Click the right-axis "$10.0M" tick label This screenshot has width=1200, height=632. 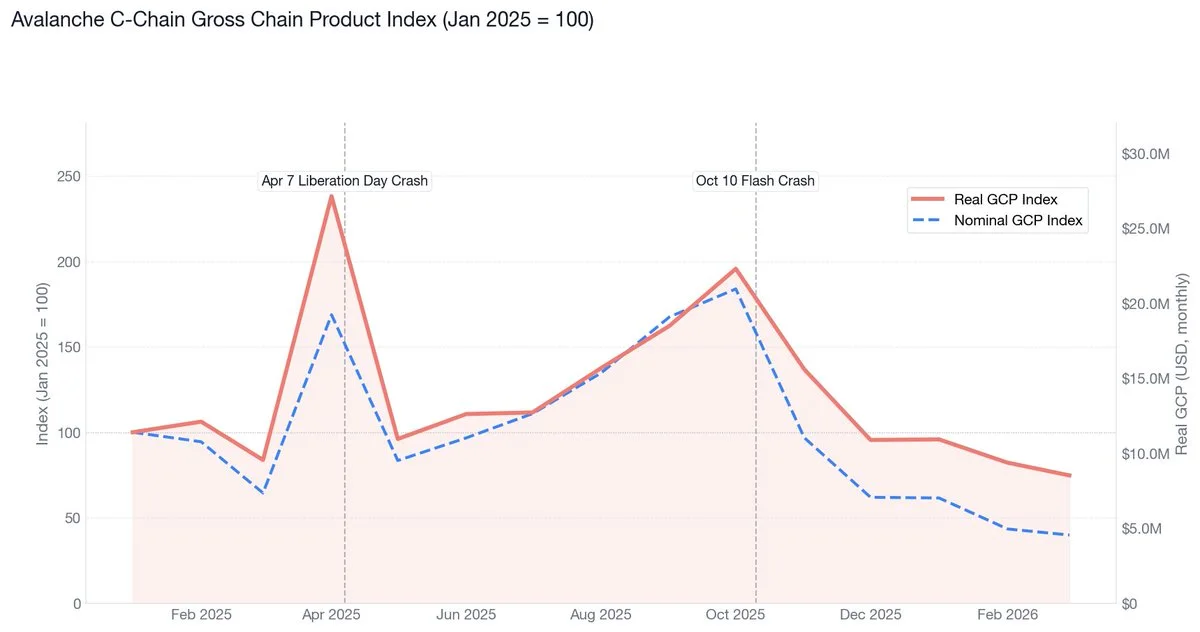click(1145, 454)
